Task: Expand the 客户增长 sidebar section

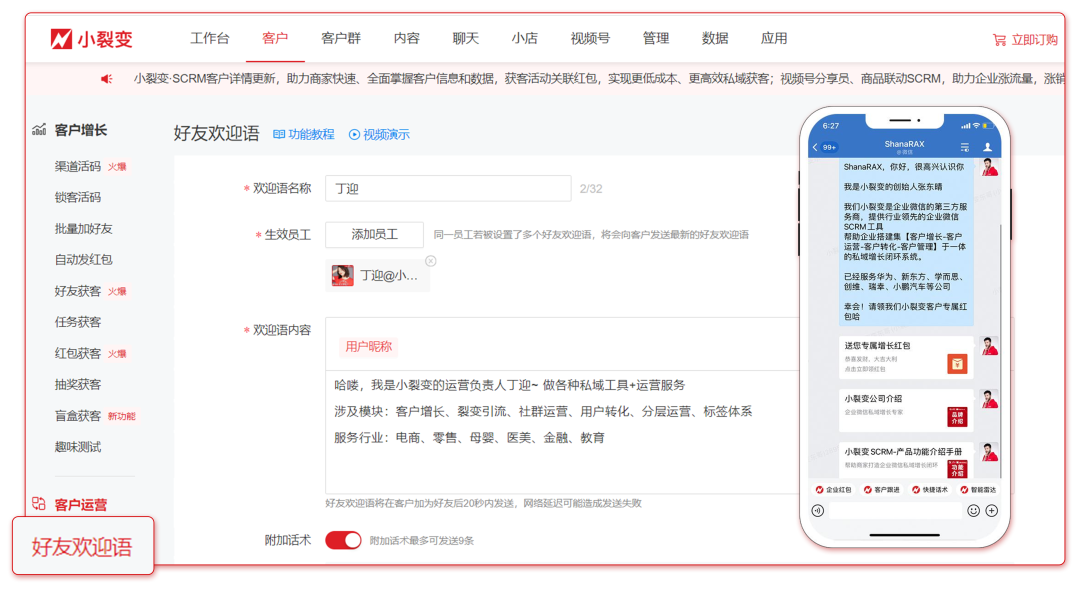Action: tap(80, 130)
